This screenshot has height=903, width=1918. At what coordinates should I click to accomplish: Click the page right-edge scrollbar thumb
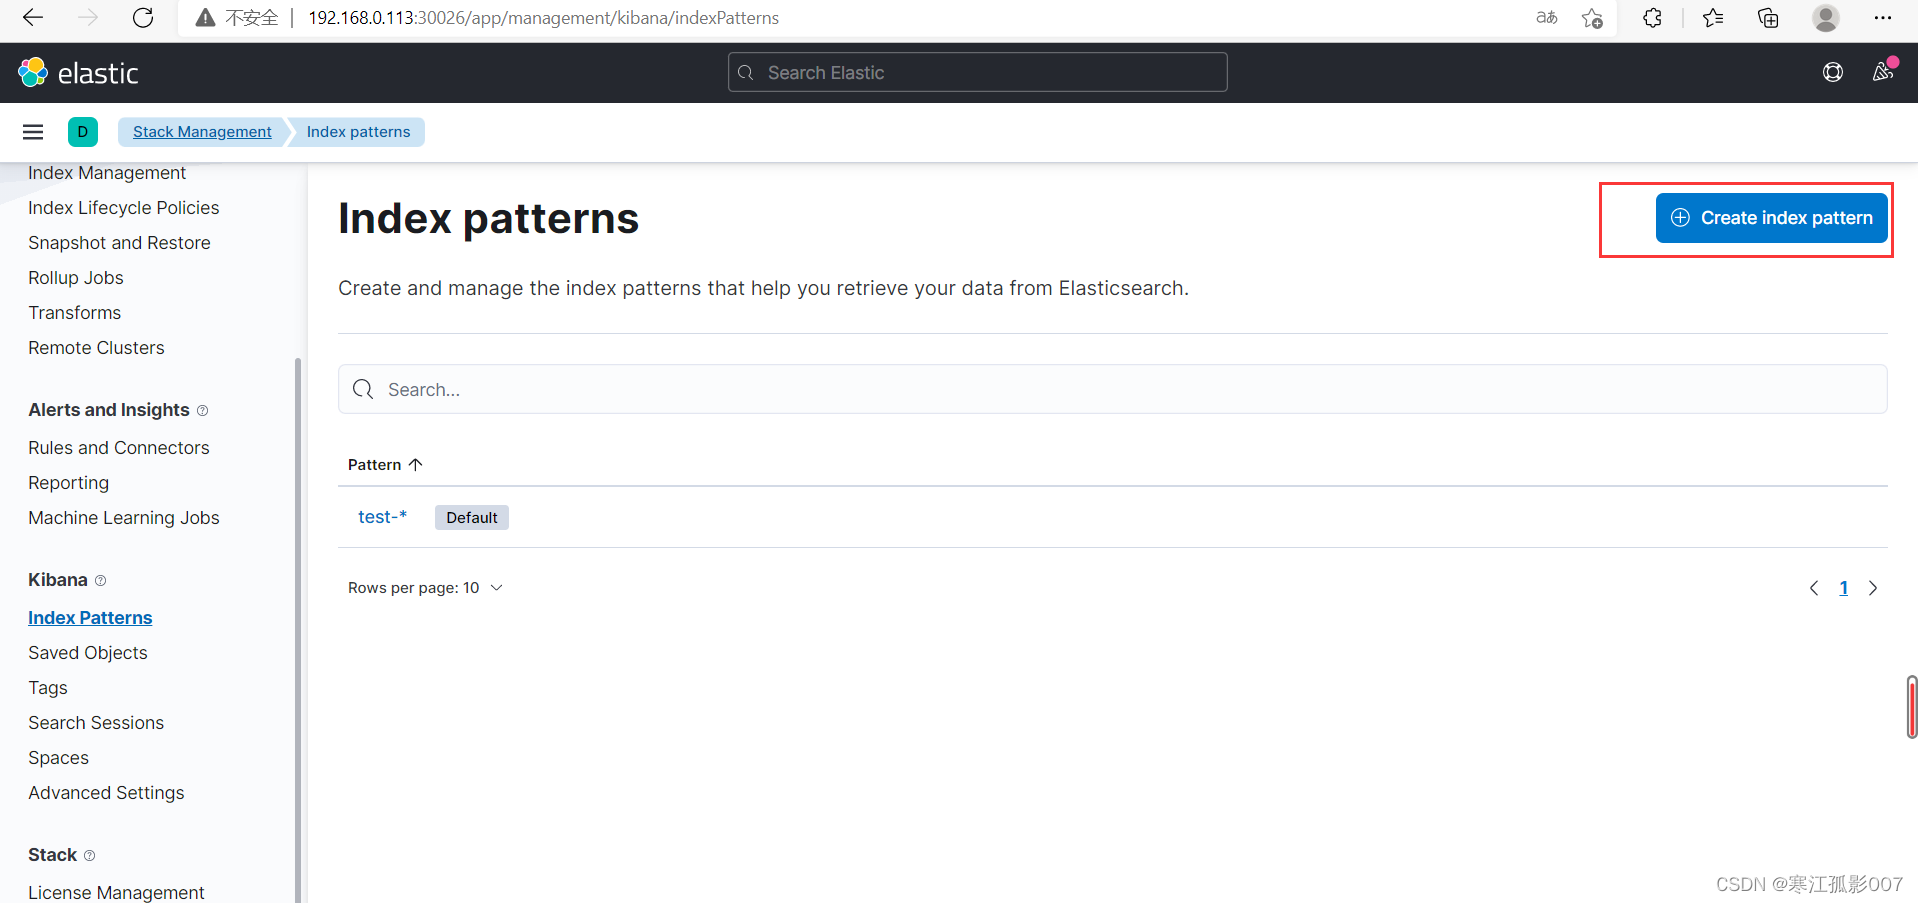tap(1912, 707)
